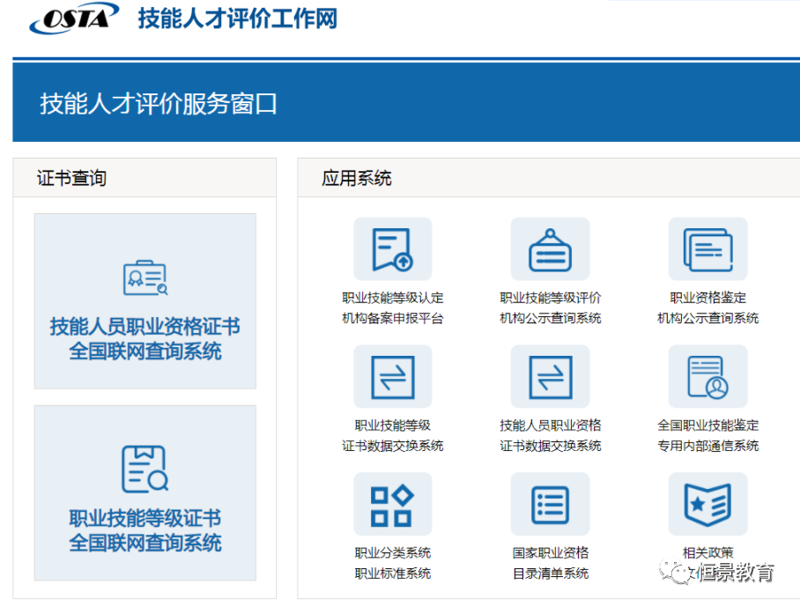Select the 应用系统 panel heading
The width and height of the screenshot is (800, 607).
[x=356, y=179]
